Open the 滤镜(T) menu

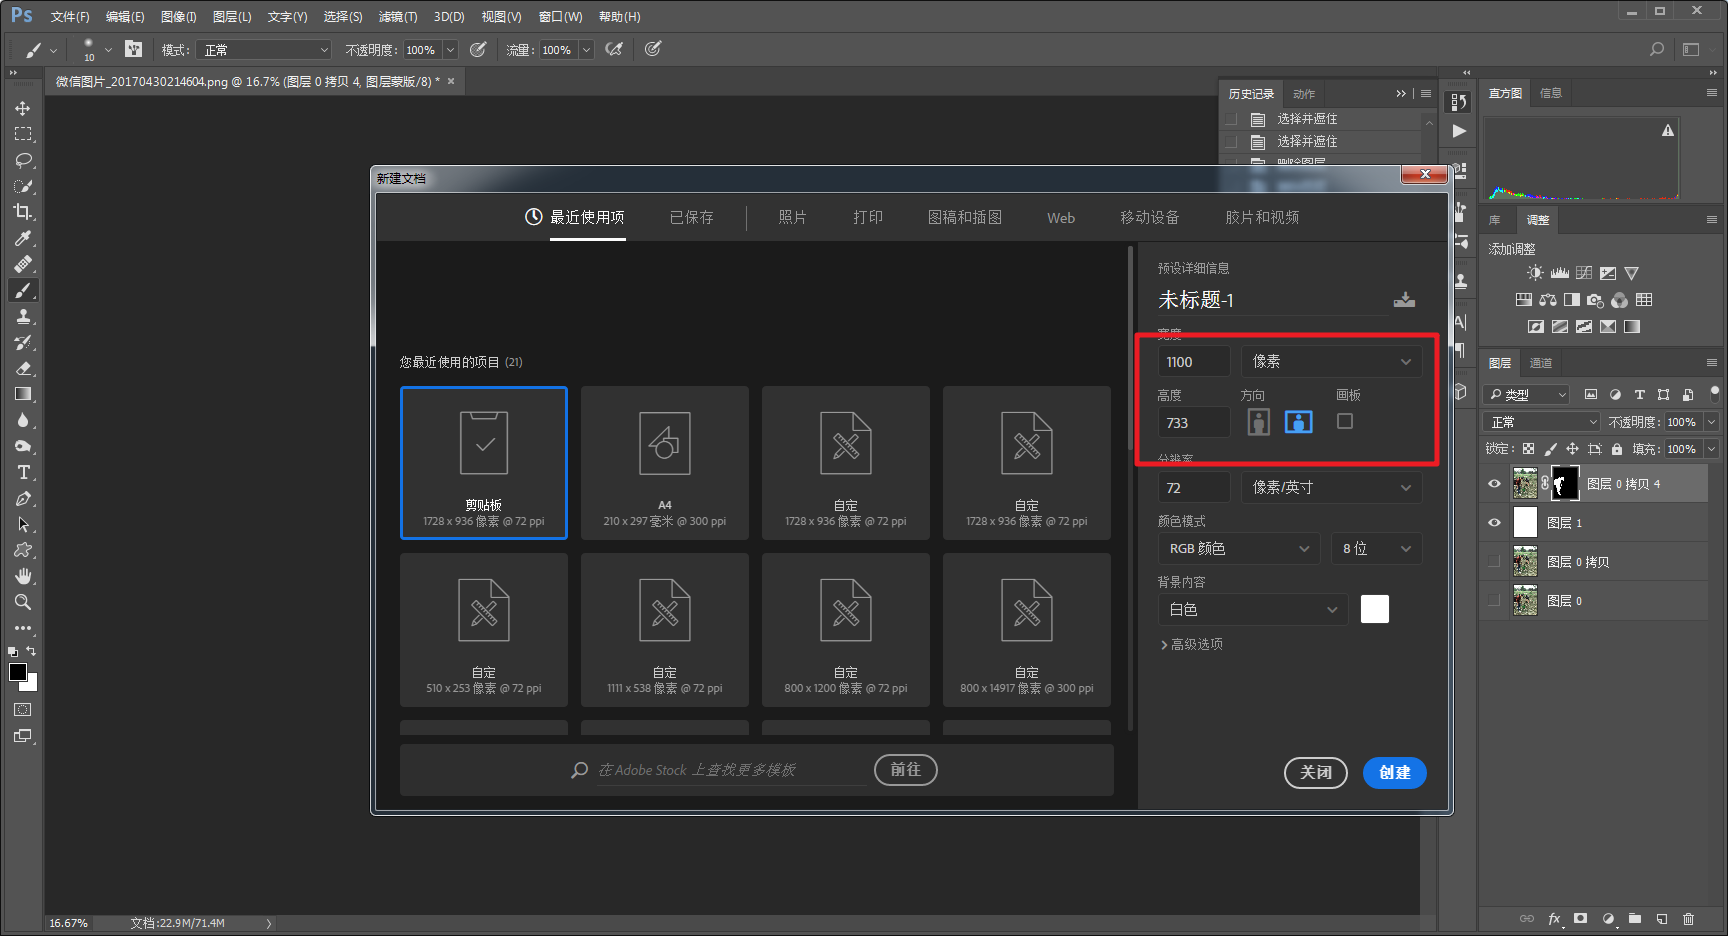[x=398, y=17]
